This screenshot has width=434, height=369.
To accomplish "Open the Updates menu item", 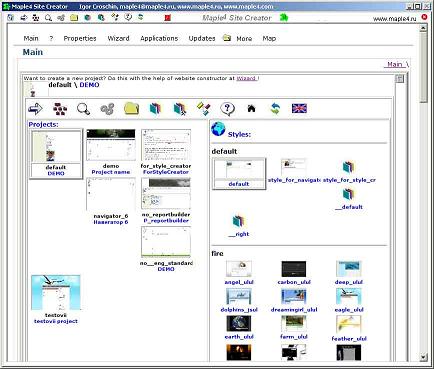I will click(x=202, y=38).
